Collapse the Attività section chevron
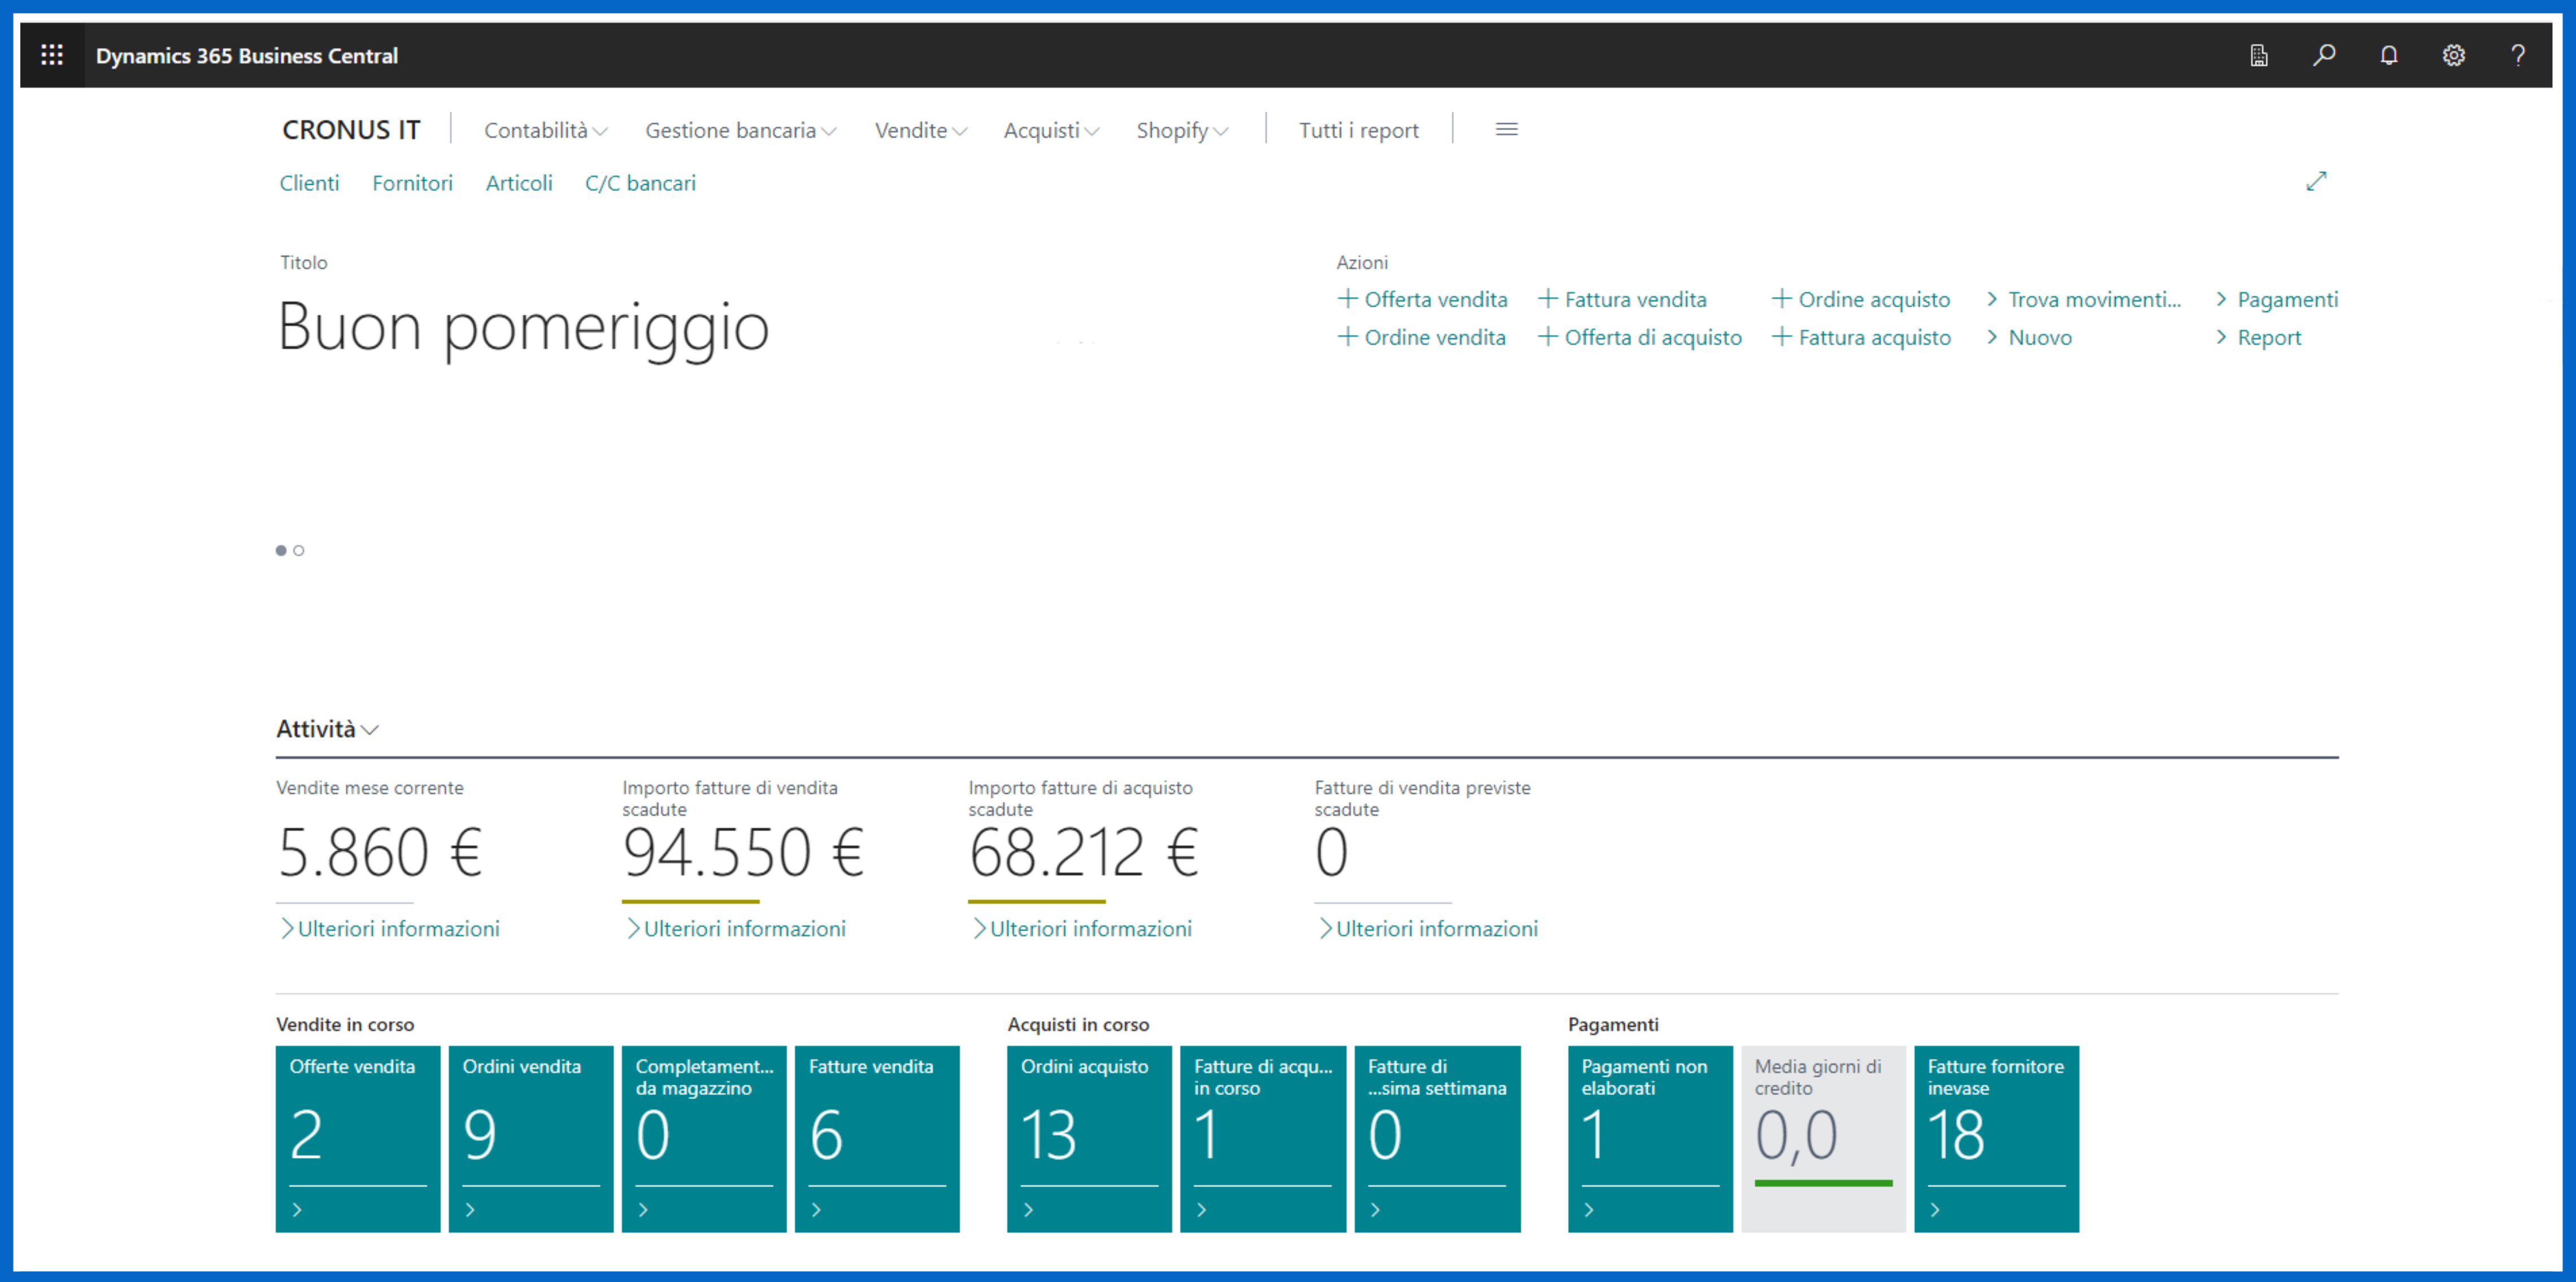The height and width of the screenshot is (1282, 2576). pos(369,730)
